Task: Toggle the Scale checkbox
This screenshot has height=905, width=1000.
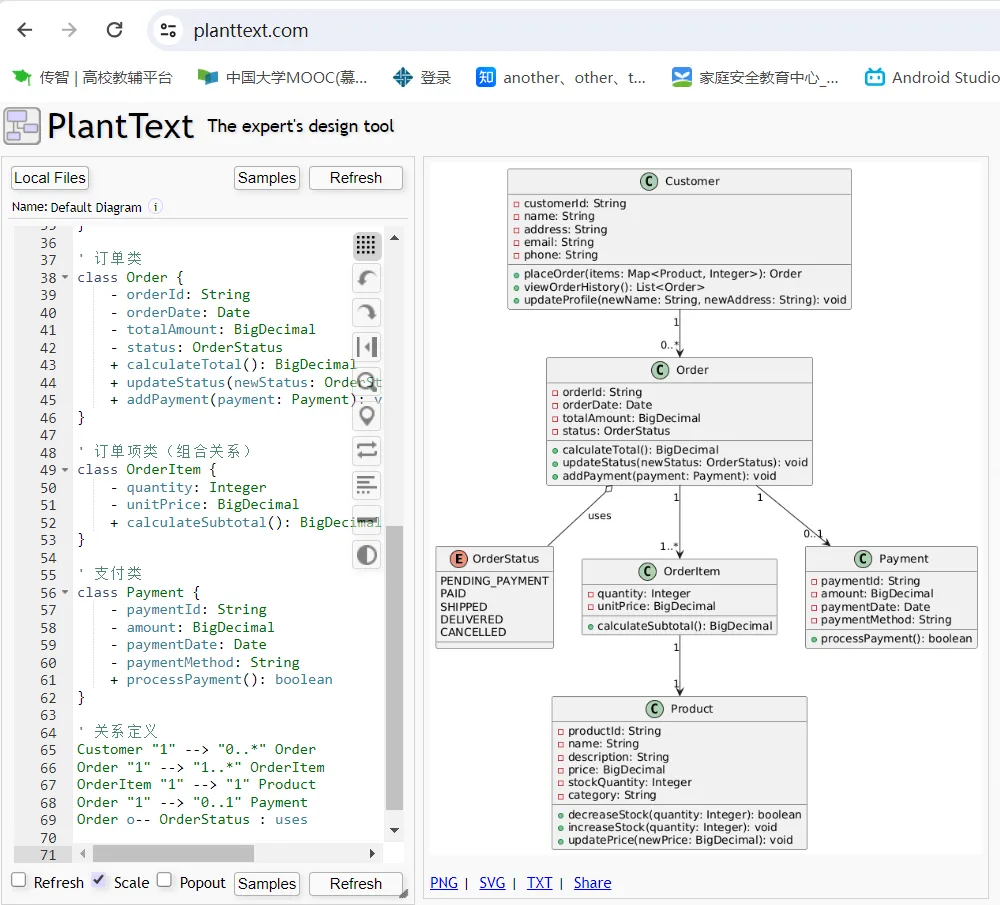Action: pyautogui.click(x=98, y=880)
